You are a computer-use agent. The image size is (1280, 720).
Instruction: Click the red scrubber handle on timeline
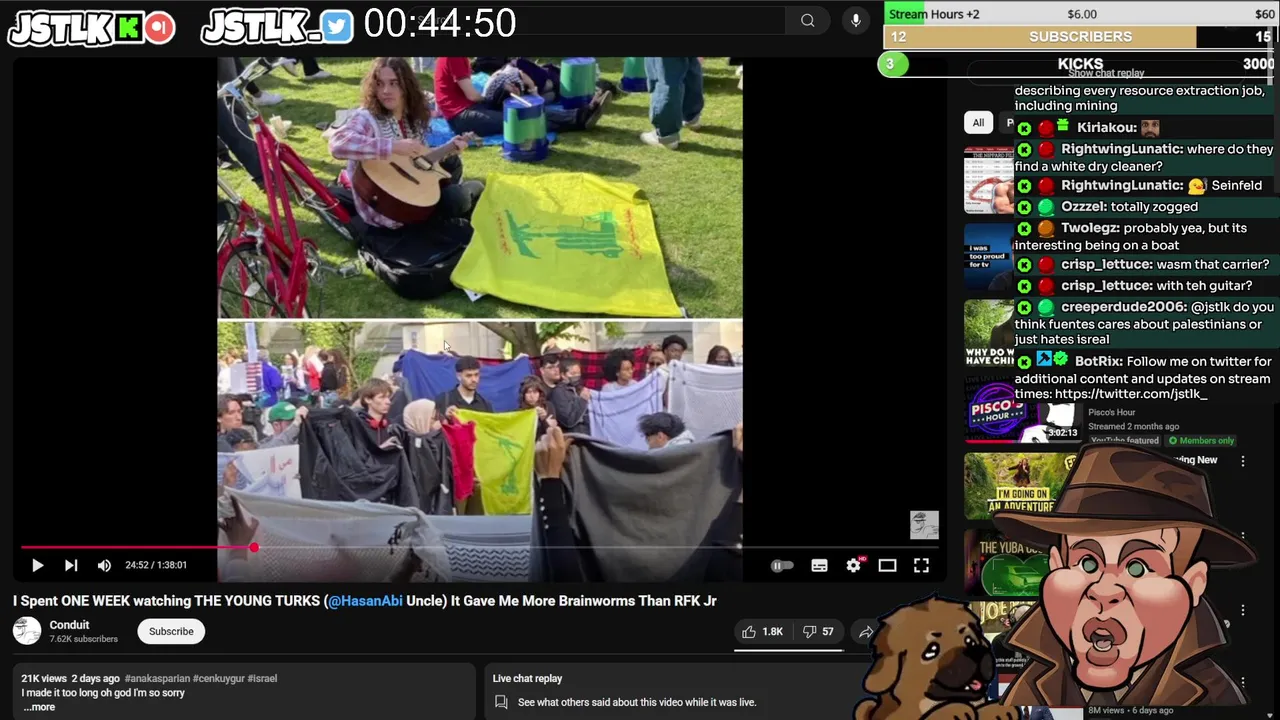(254, 547)
